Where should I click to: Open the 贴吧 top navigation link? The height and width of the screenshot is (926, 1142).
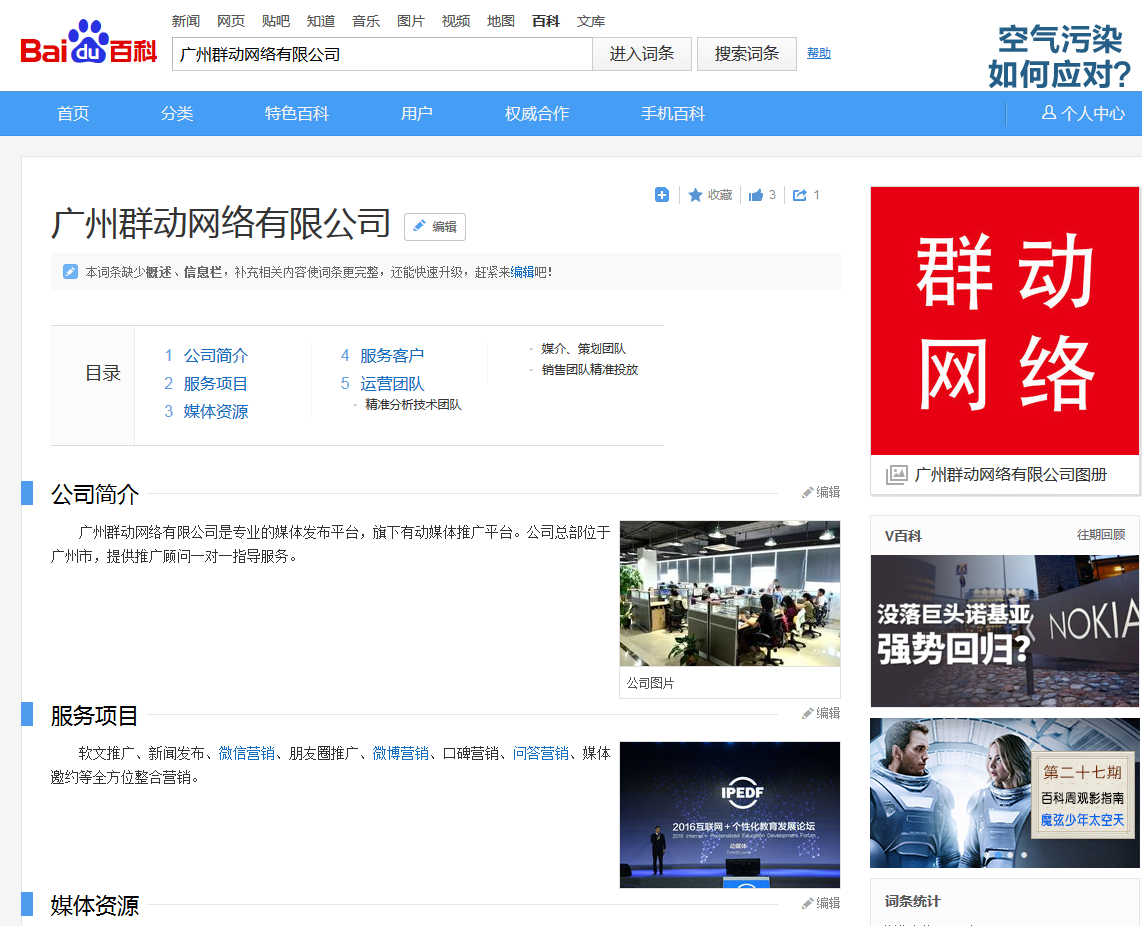276,21
